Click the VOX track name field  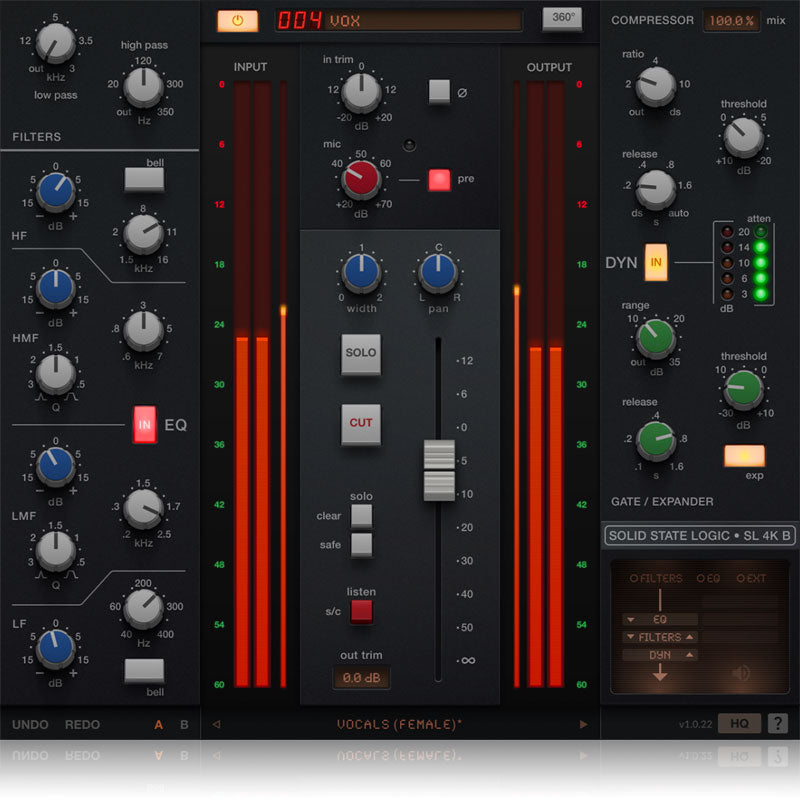point(423,20)
